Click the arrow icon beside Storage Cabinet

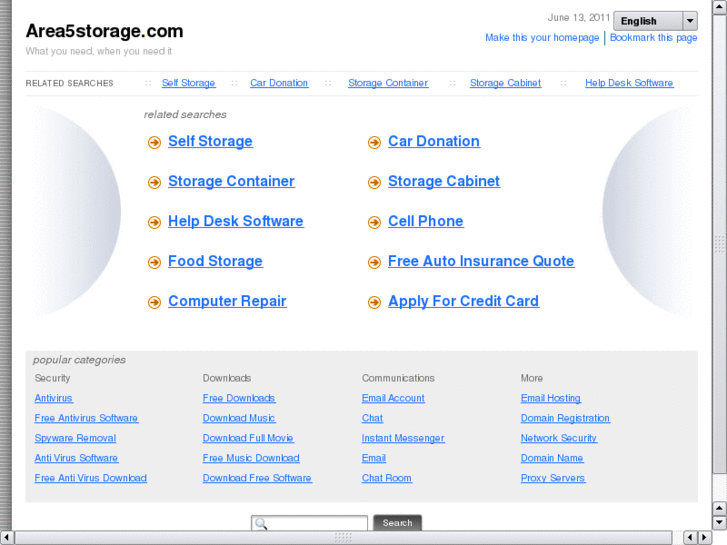[x=374, y=182]
